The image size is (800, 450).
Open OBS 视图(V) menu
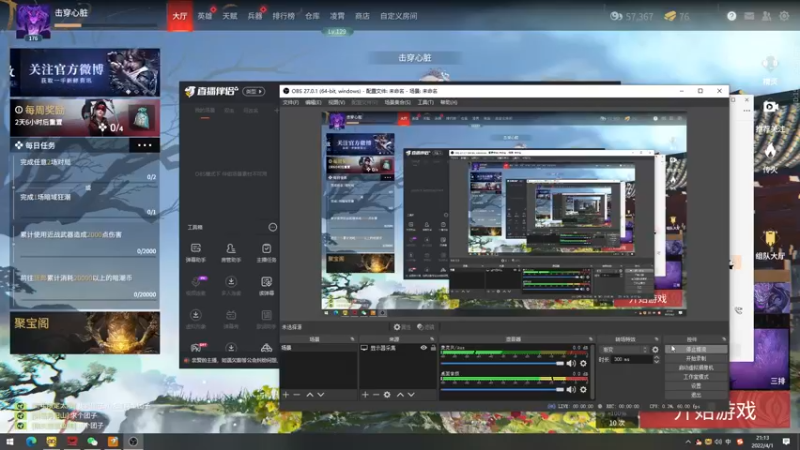tap(336, 103)
